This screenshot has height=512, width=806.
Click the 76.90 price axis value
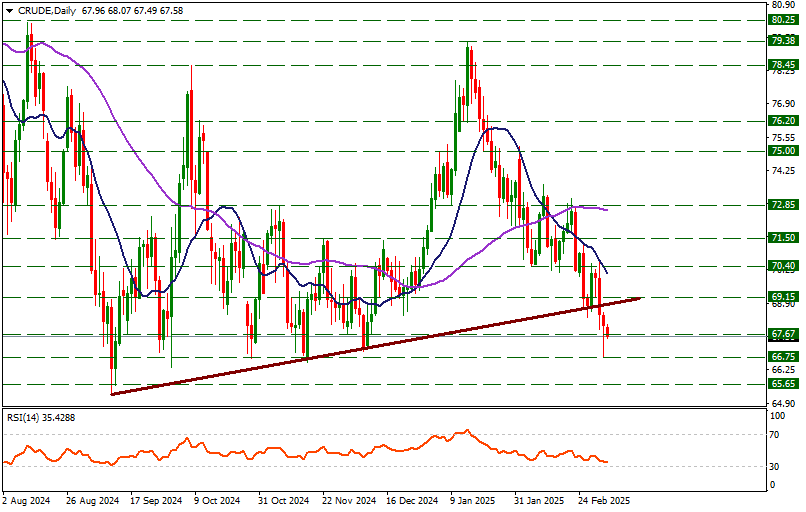[x=783, y=104]
